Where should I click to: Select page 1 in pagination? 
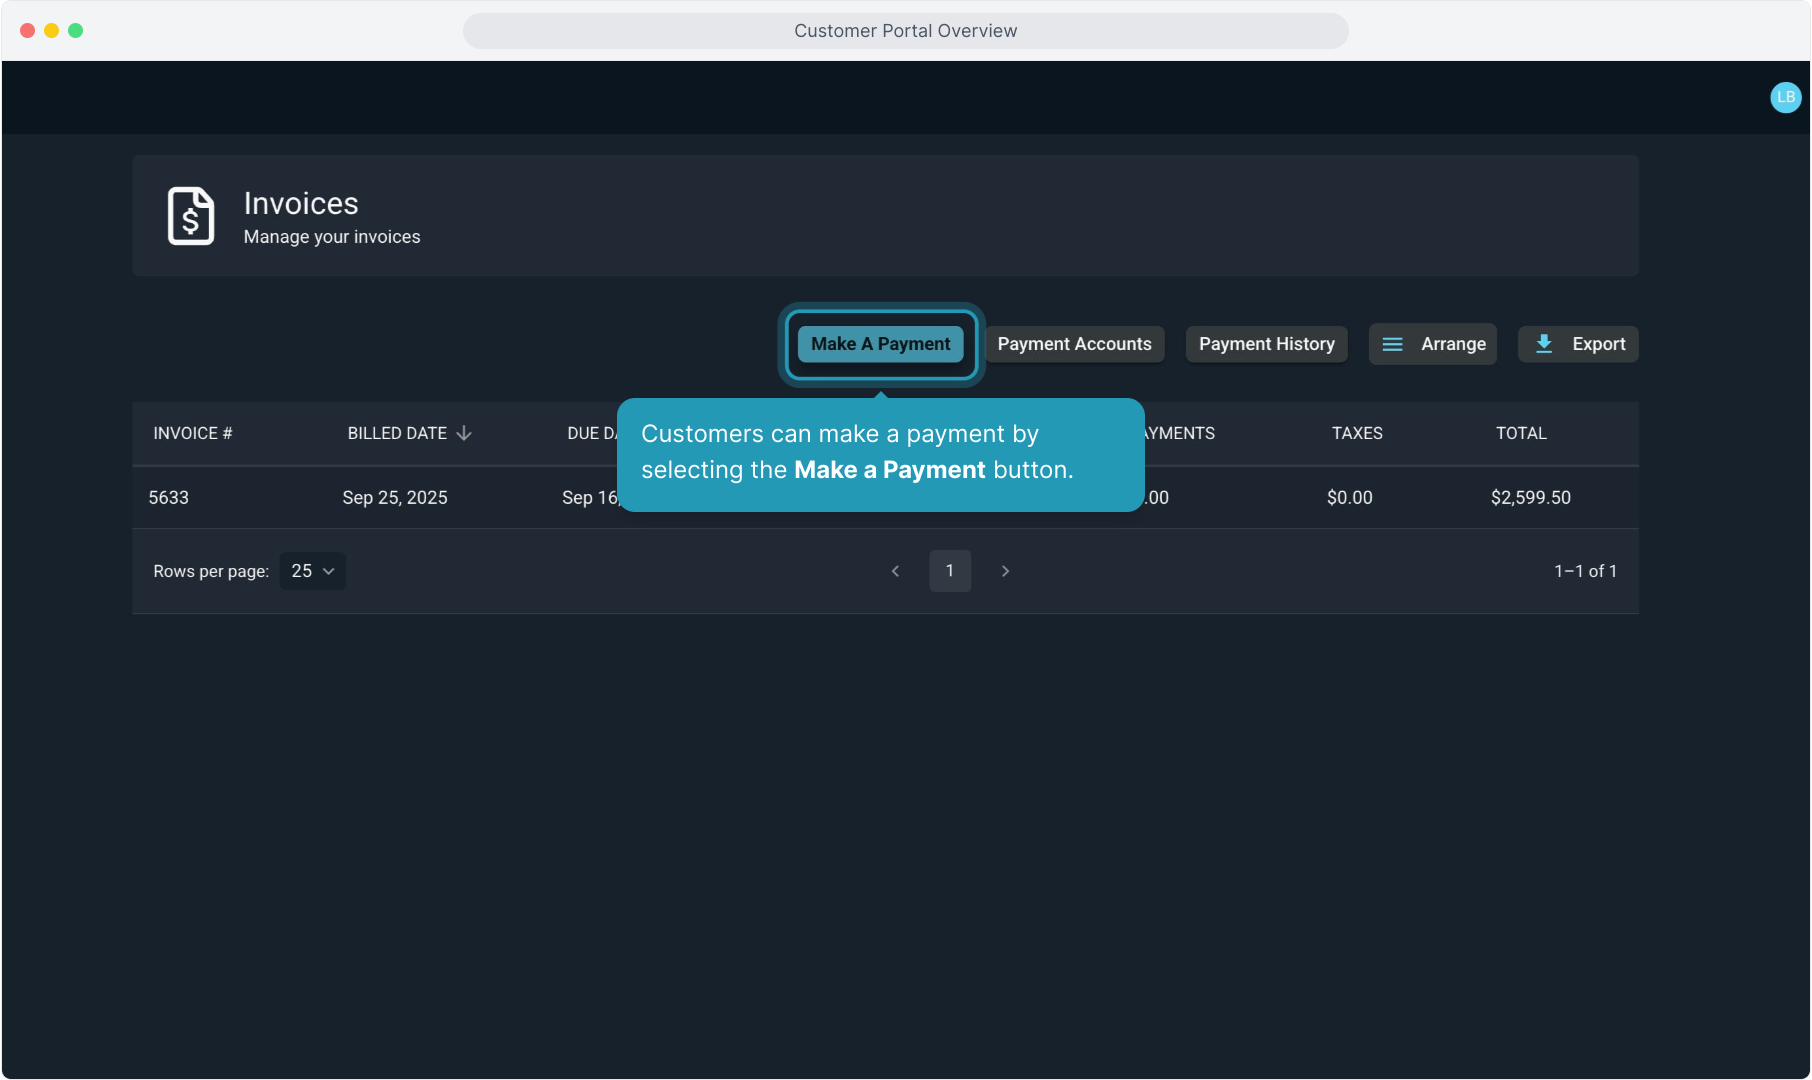coord(949,571)
